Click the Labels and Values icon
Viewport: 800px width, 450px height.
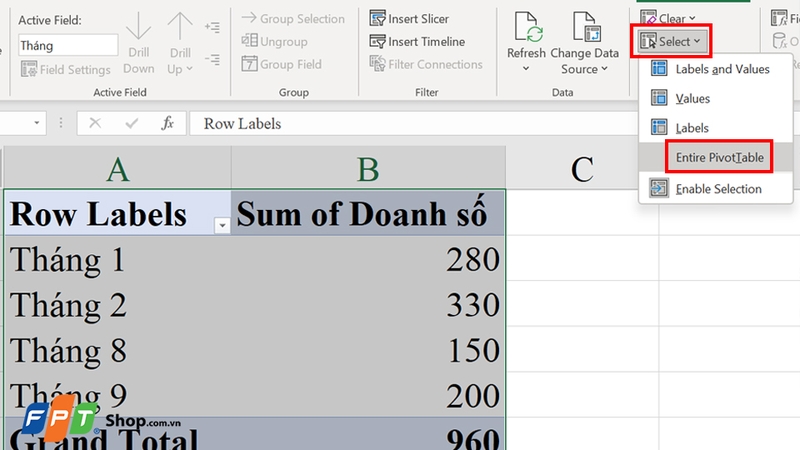[x=659, y=68]
